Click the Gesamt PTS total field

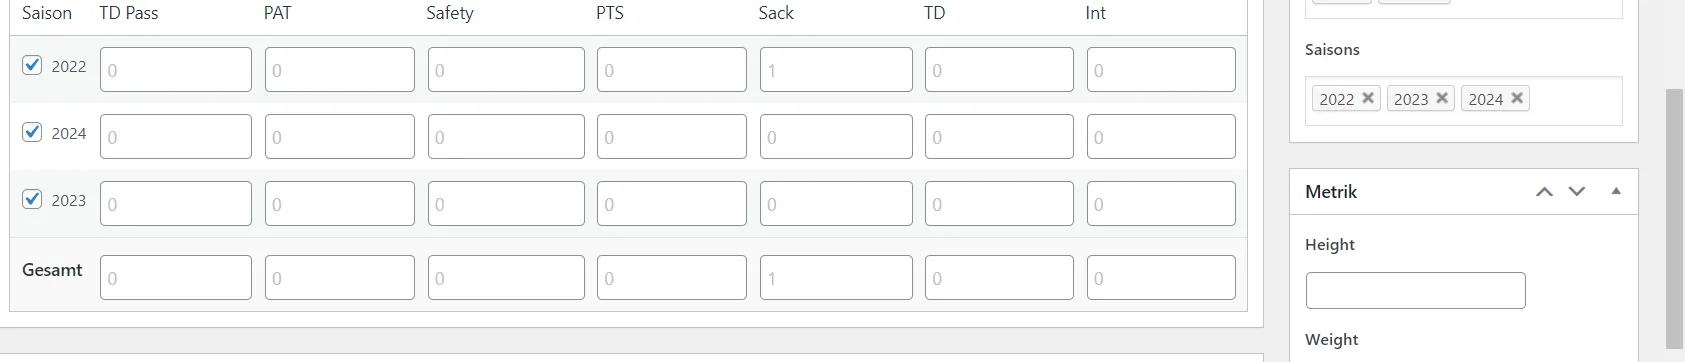672,278
